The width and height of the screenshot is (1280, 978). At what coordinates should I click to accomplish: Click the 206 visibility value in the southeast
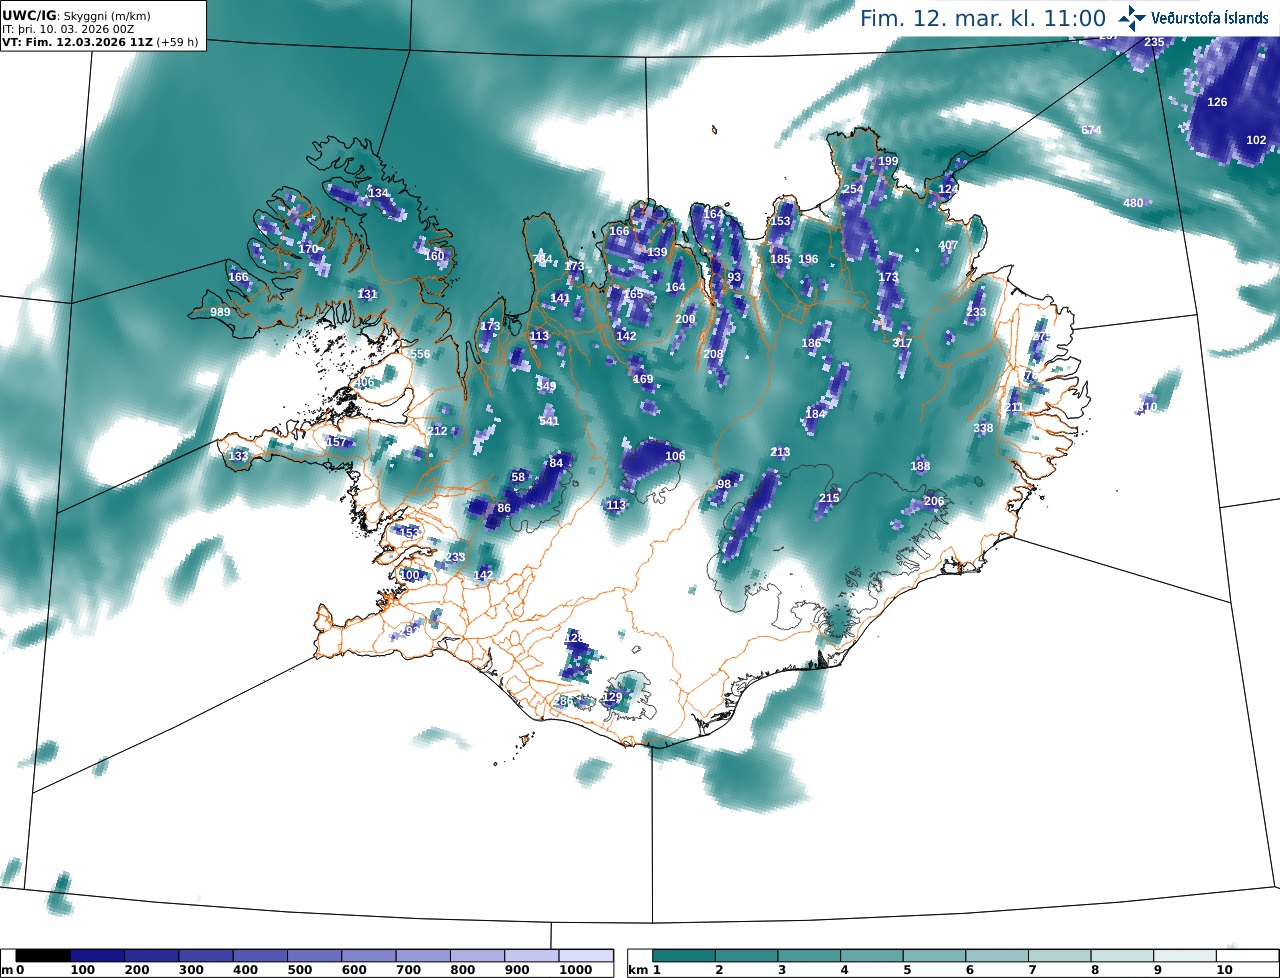933,502
